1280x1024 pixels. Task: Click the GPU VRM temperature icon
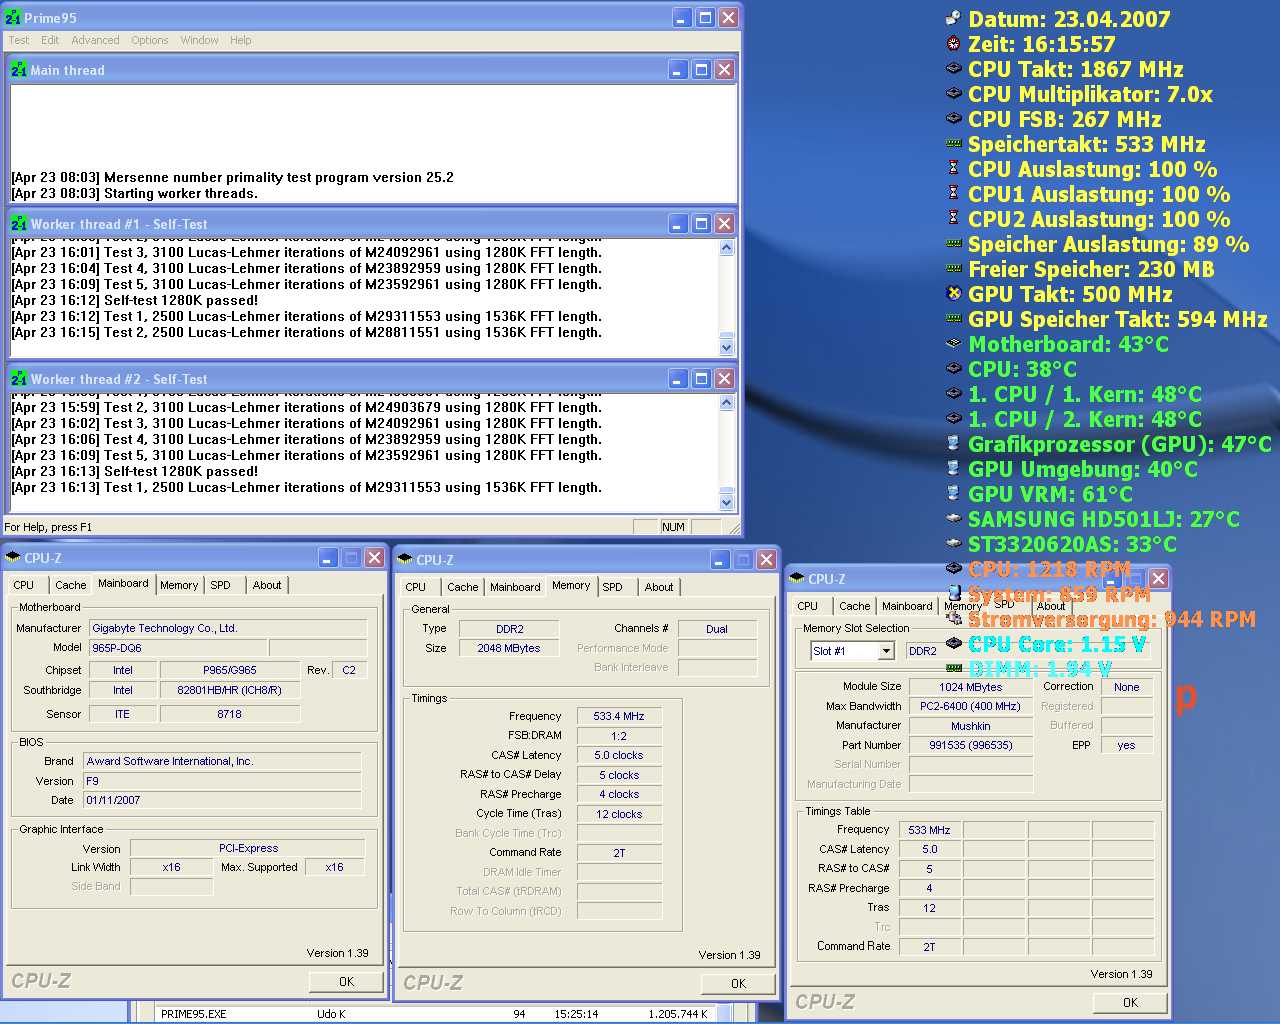953,493
